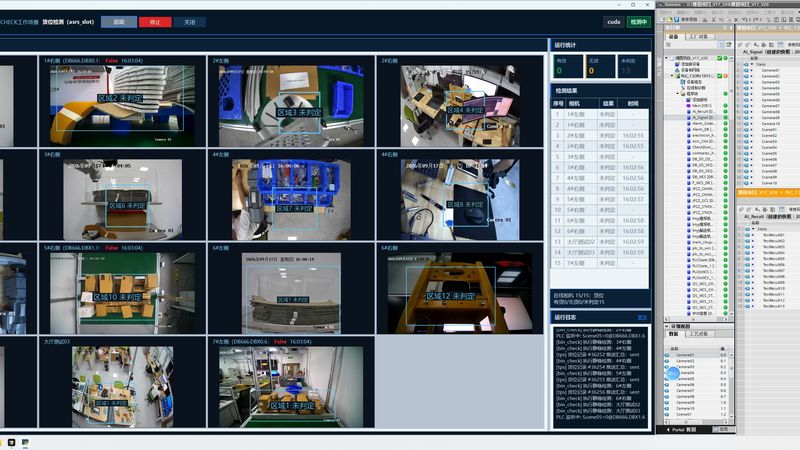Click the cuda badge
The image size is (800, 450).
coord(614,21)
